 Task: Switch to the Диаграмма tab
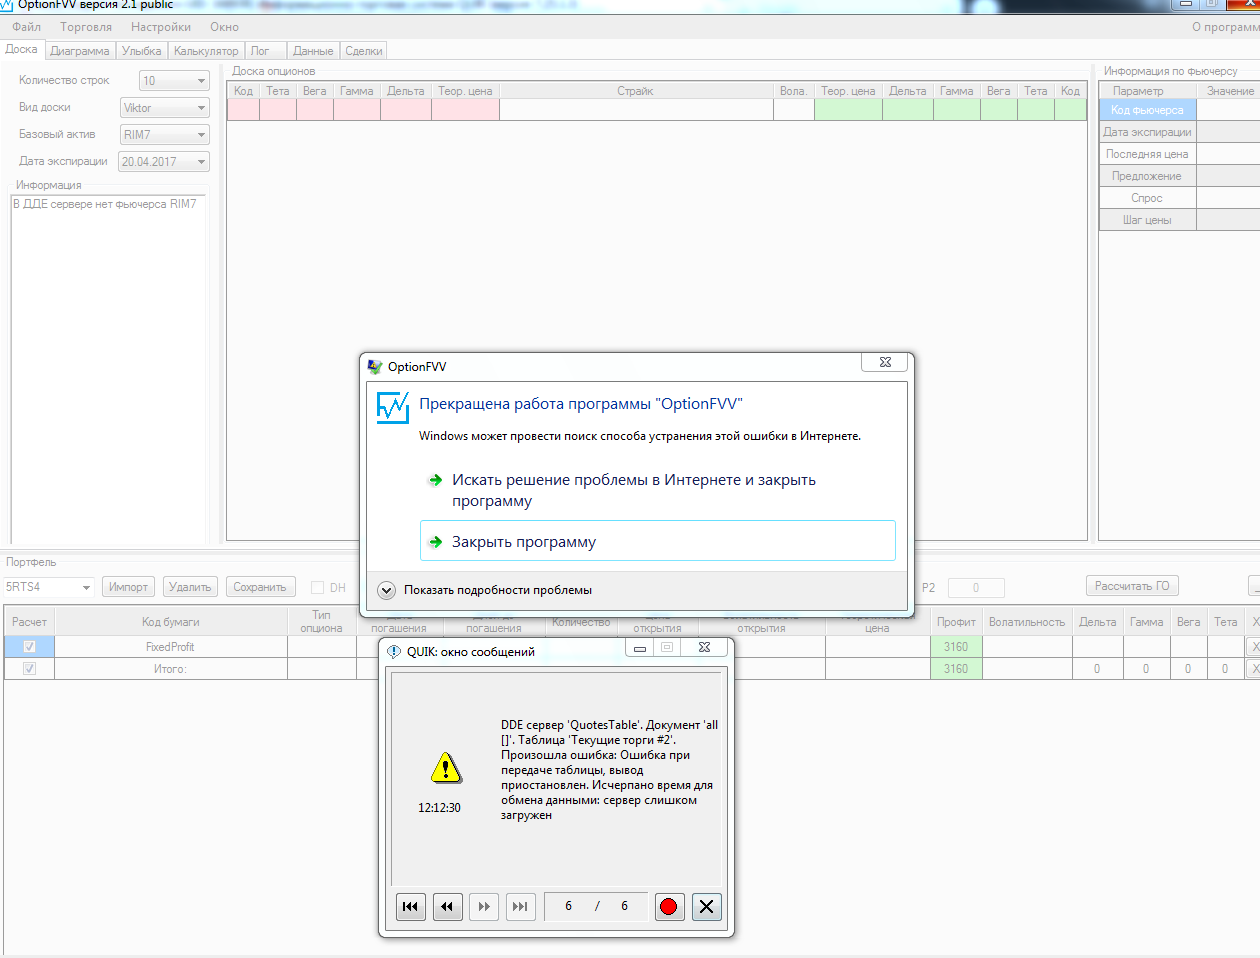(80, 51)
